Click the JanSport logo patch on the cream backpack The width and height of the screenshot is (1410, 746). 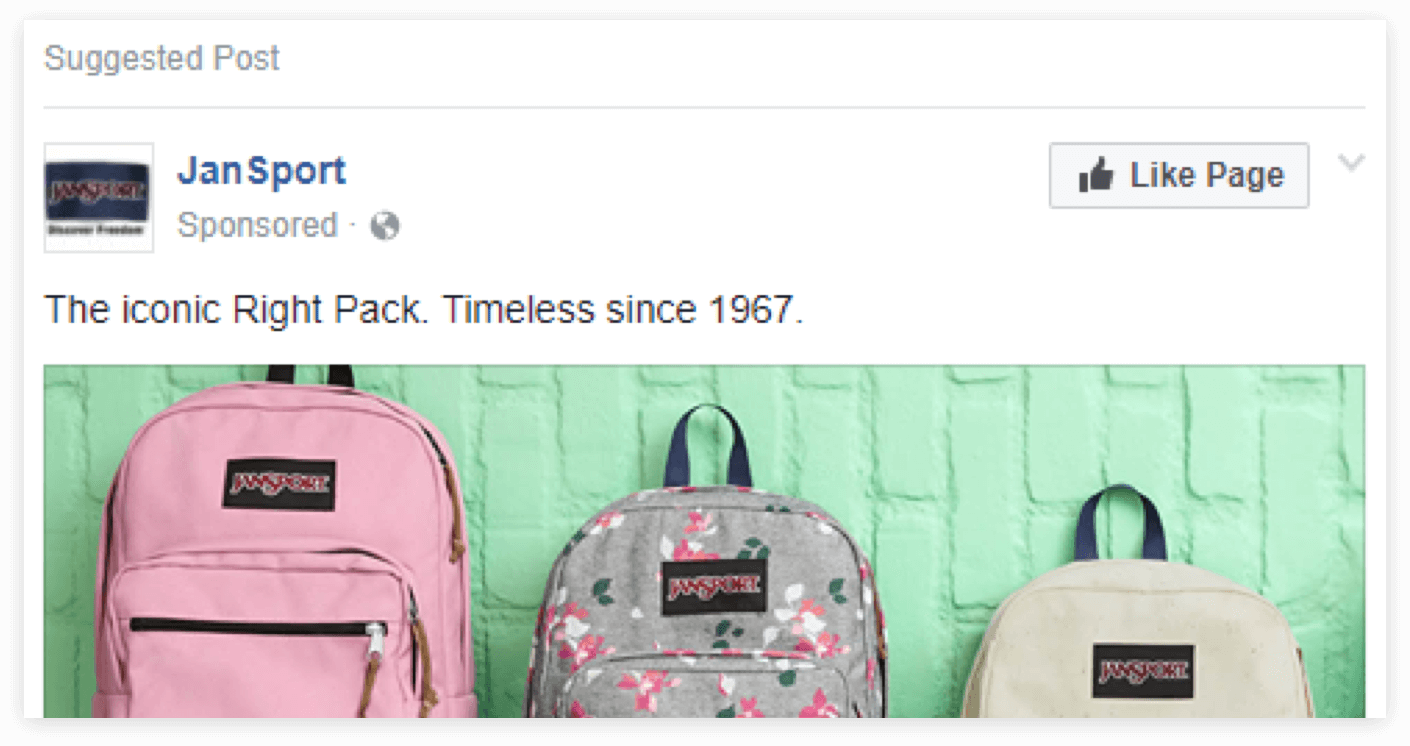click(1143, 671)
